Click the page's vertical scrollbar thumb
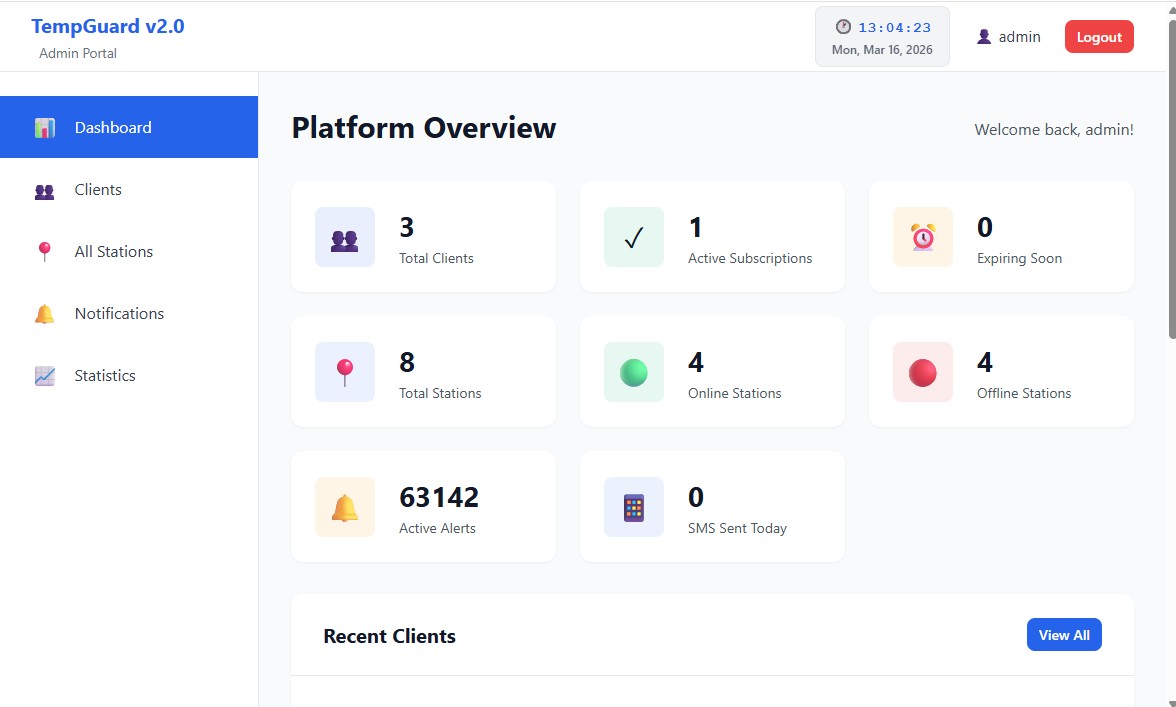 click(x=1172, y=178)
